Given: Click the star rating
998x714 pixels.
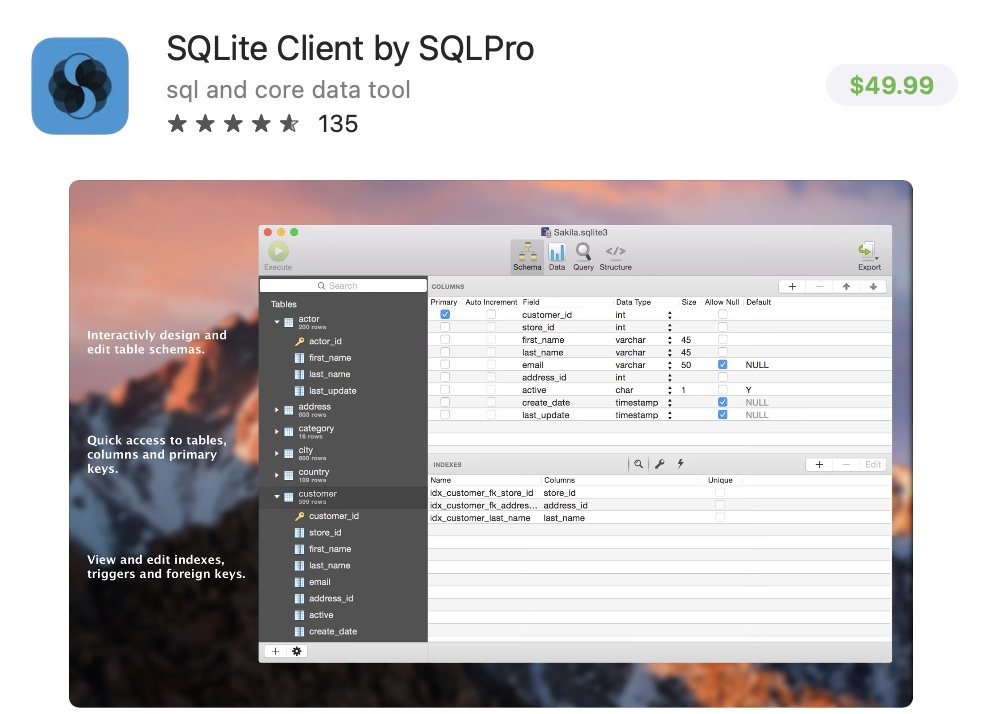Looking at the screenshot, I should pos(233,123).
